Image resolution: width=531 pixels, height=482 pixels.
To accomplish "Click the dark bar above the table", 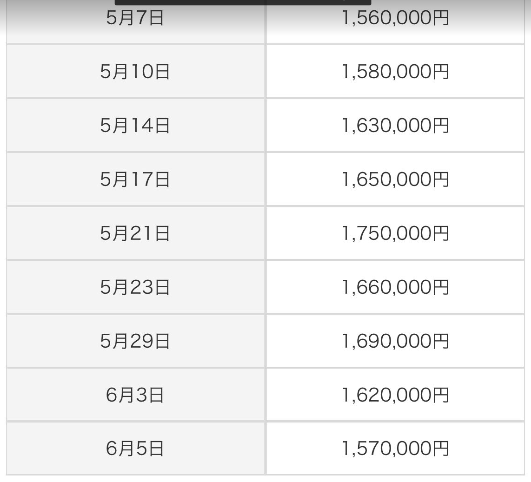I will pos(243,2).
